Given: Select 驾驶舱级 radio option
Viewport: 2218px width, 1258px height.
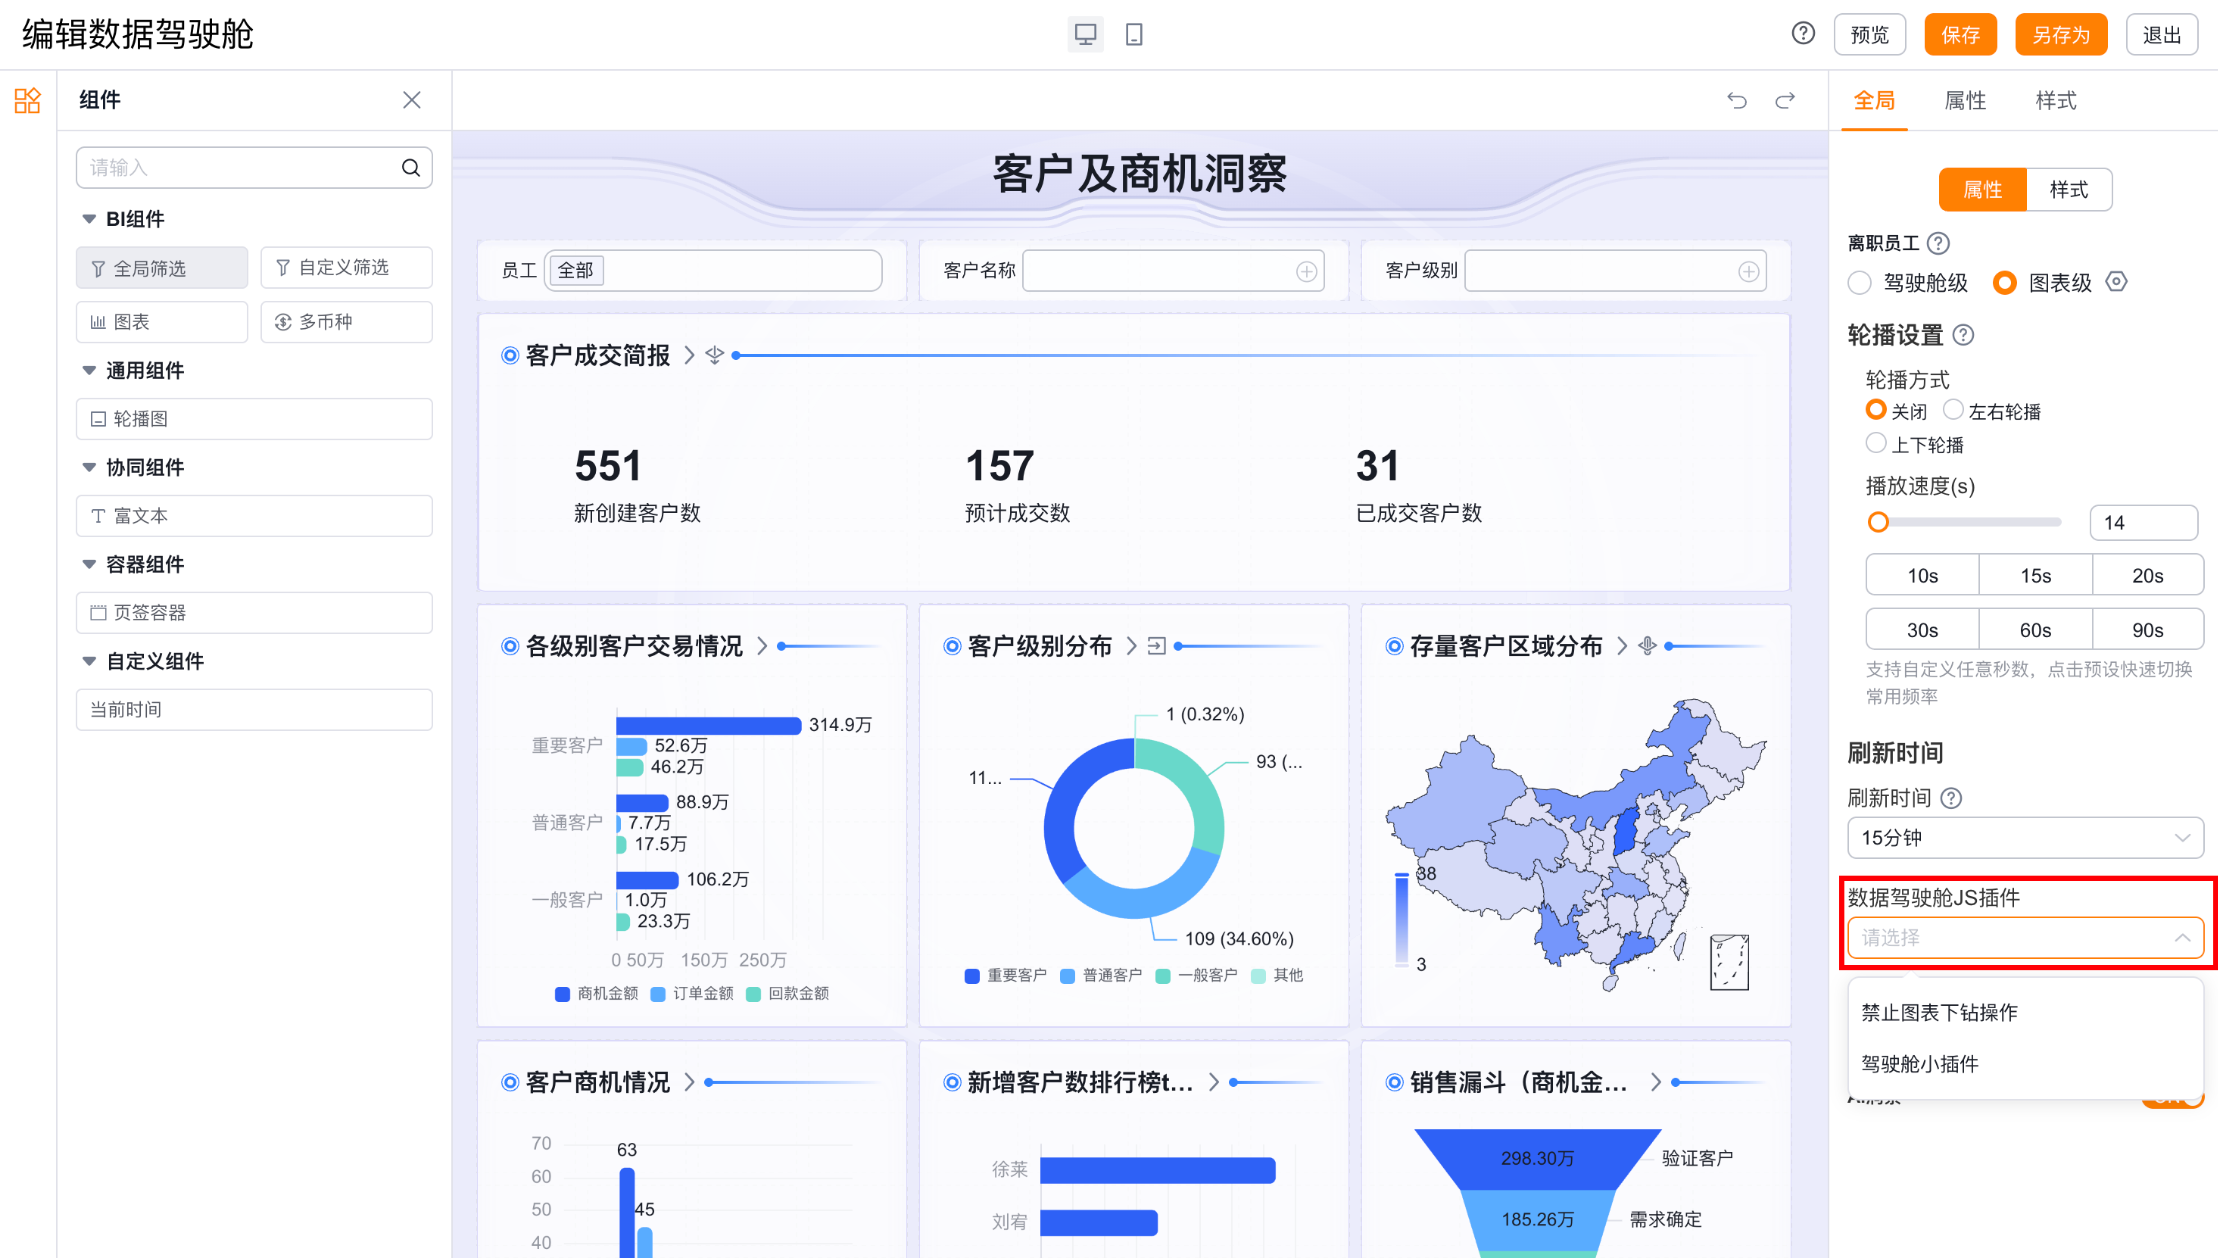Looking at the screenshot, I should 1860,283.
